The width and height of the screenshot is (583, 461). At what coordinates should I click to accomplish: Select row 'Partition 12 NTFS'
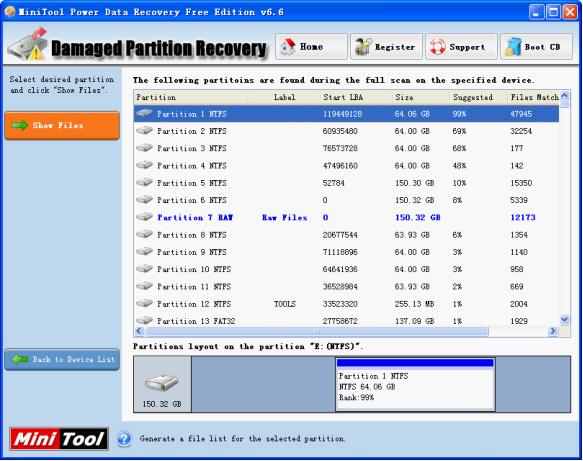pos(347,304)
